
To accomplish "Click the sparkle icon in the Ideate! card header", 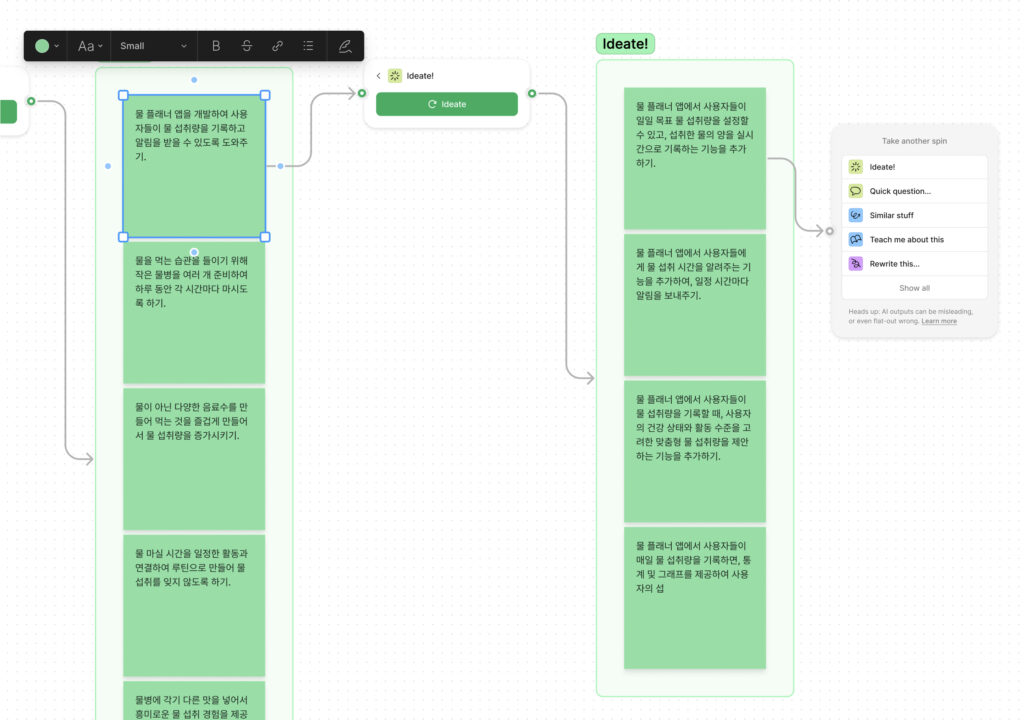I will [394, 76].
